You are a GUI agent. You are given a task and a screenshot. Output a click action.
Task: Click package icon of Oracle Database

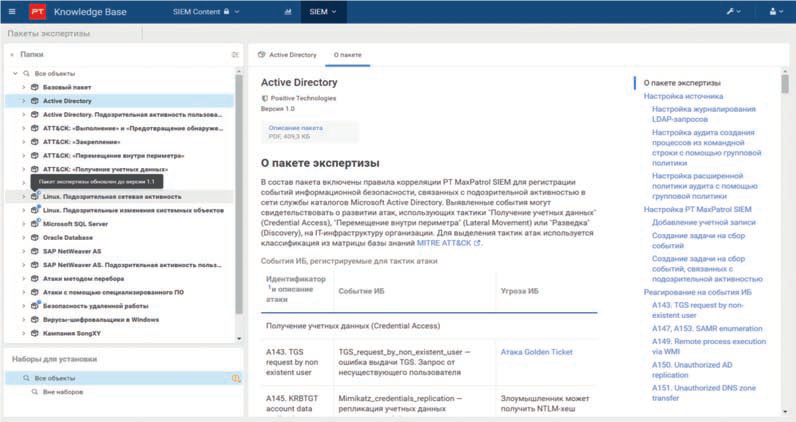(x=35, y=238)
